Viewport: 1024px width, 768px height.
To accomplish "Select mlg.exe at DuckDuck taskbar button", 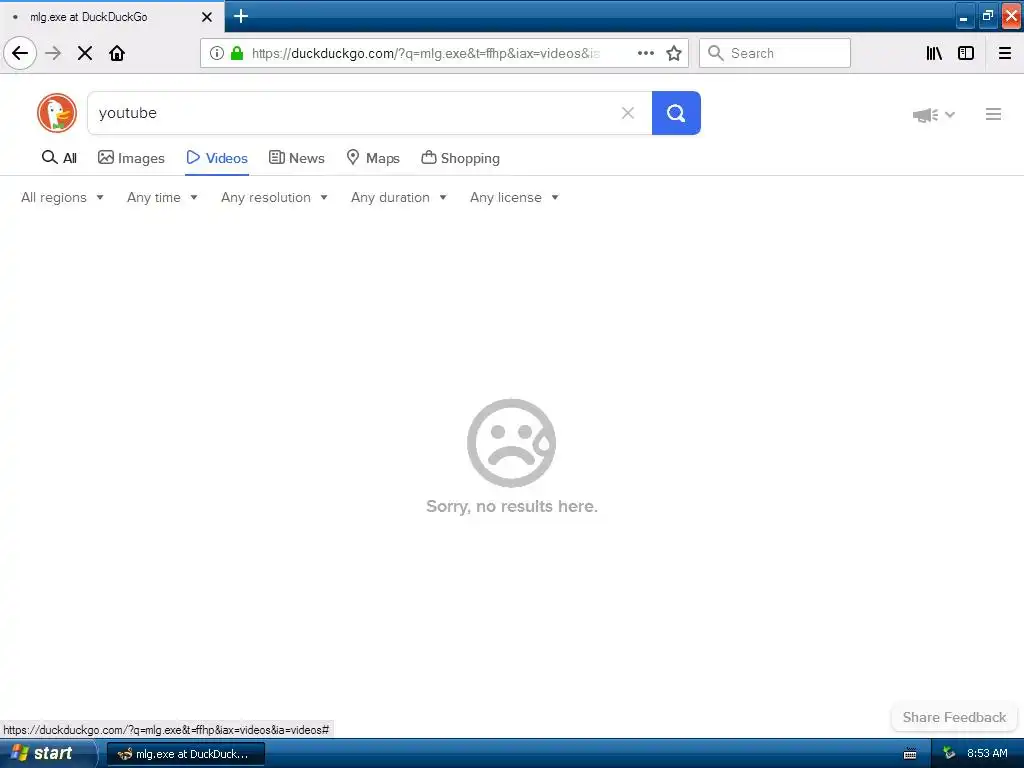I will click(185, 754).
